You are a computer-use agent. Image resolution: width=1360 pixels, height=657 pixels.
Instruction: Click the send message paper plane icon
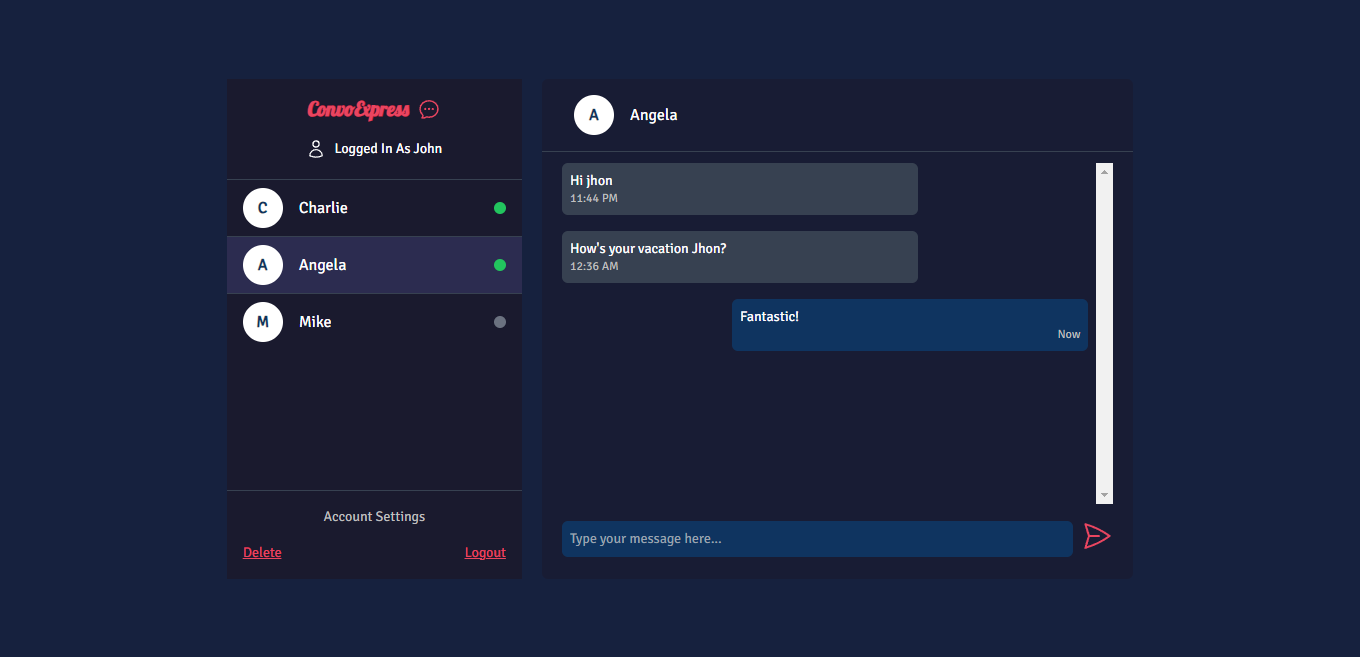1097,537
